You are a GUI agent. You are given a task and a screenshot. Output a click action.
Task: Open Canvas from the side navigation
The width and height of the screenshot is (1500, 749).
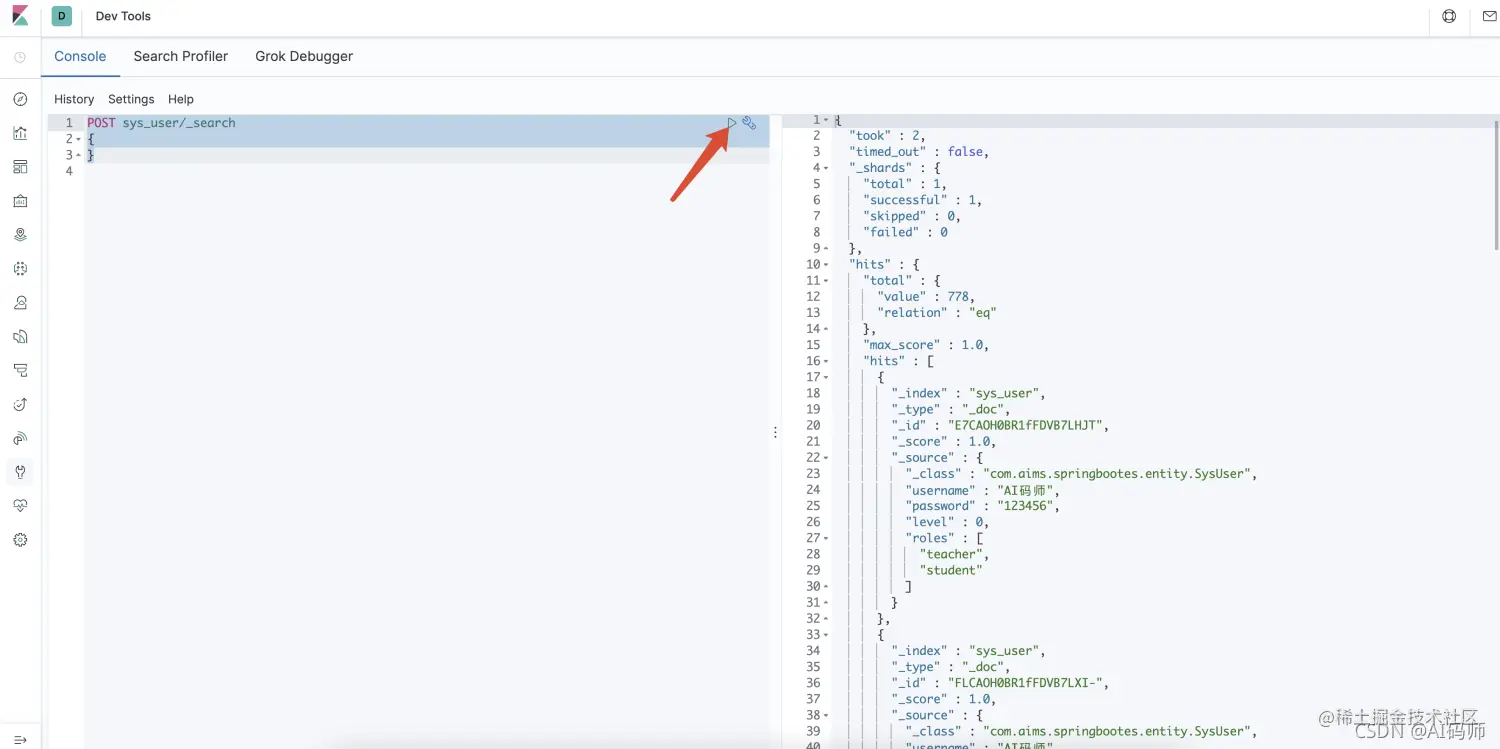tap(20, 201)
